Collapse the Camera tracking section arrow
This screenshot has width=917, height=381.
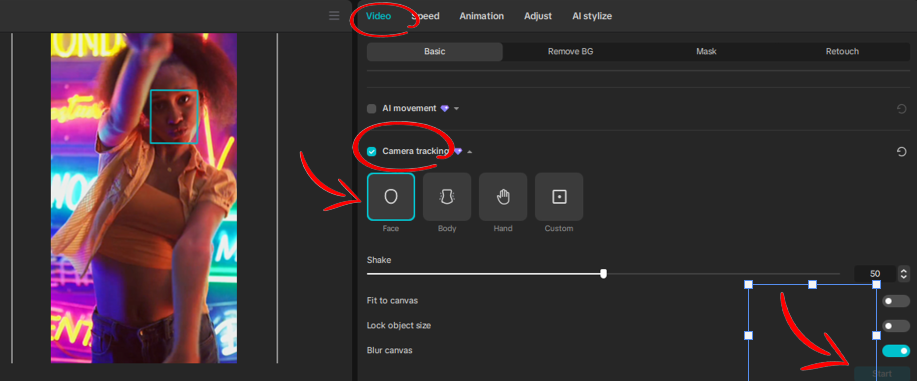point(469,152)
